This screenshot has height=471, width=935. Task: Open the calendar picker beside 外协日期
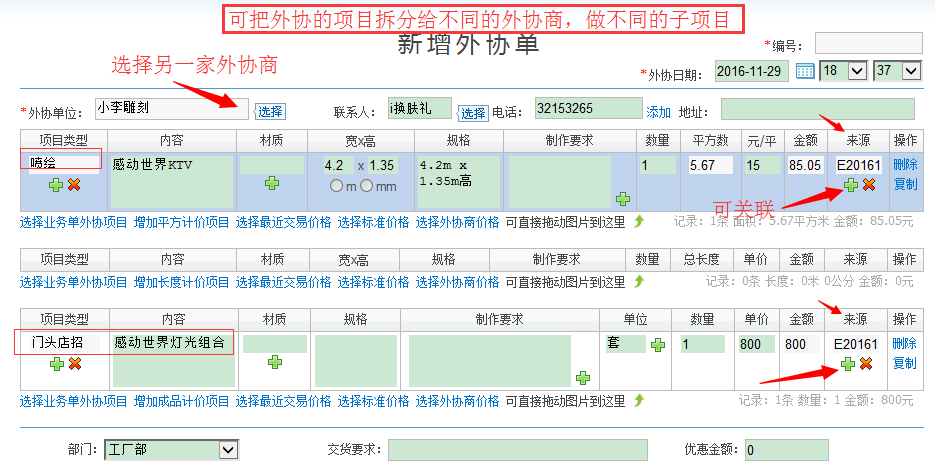(x=805, y=71)
